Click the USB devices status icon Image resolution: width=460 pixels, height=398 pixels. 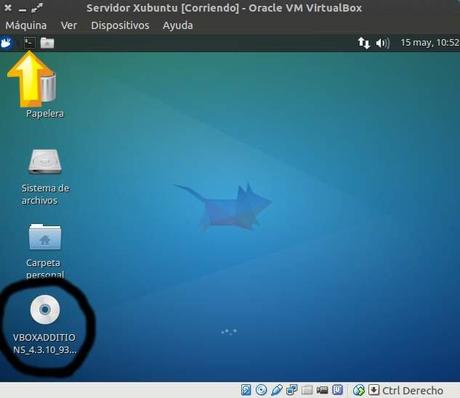(277, 390)
